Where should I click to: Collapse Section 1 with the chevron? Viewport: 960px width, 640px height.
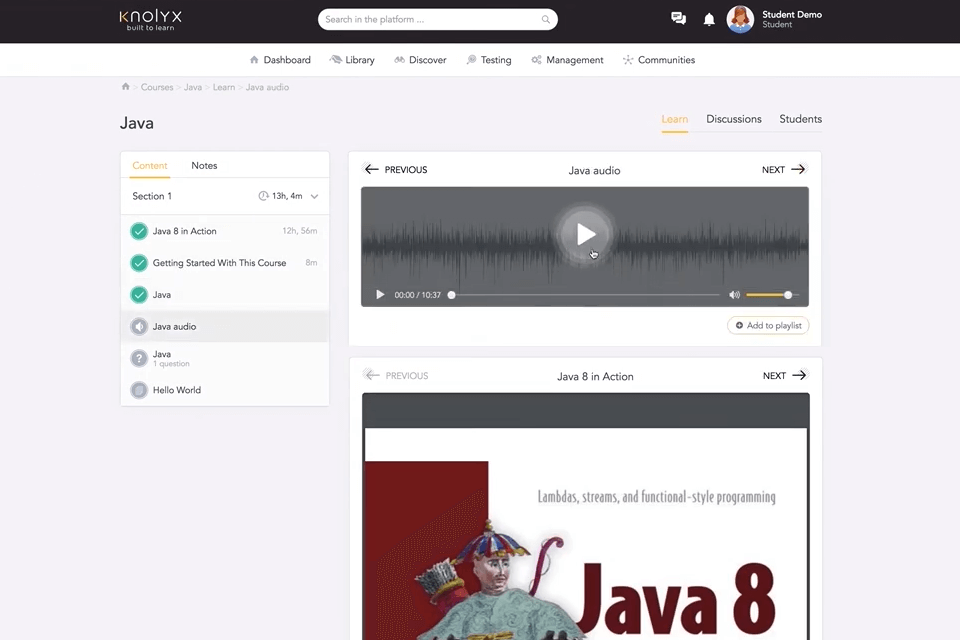314,197
